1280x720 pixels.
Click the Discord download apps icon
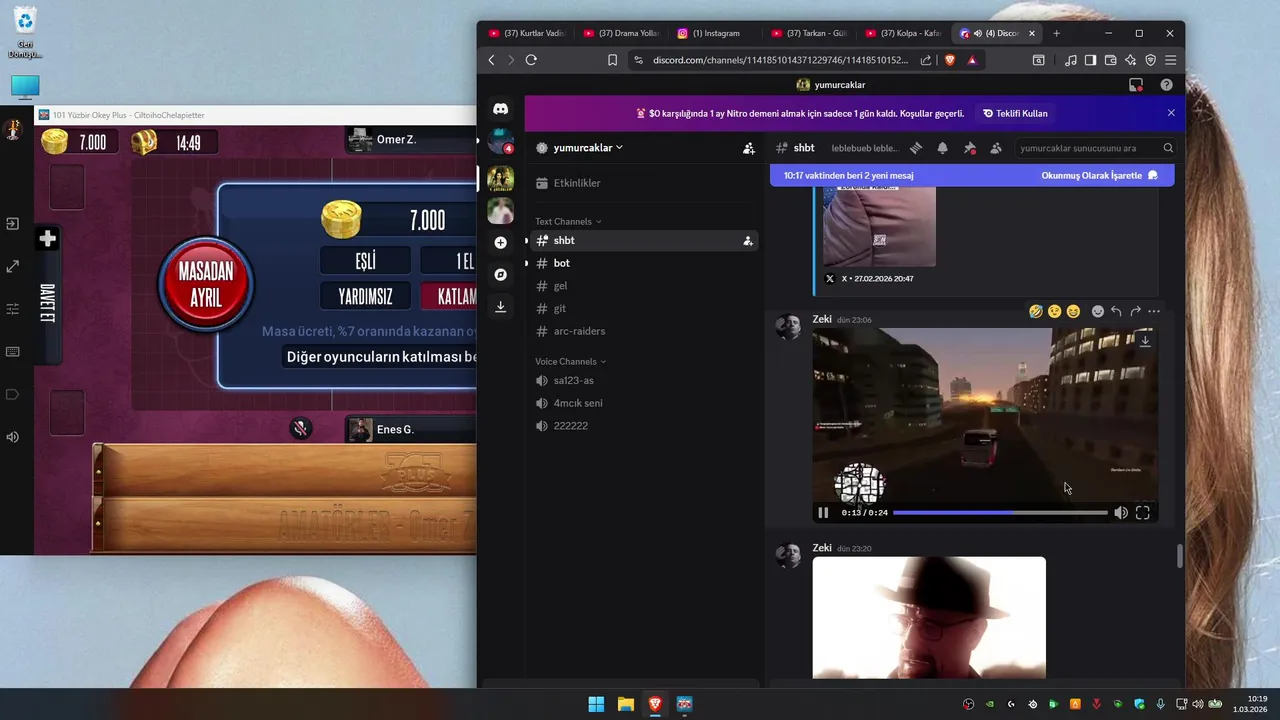coord(500,306)
